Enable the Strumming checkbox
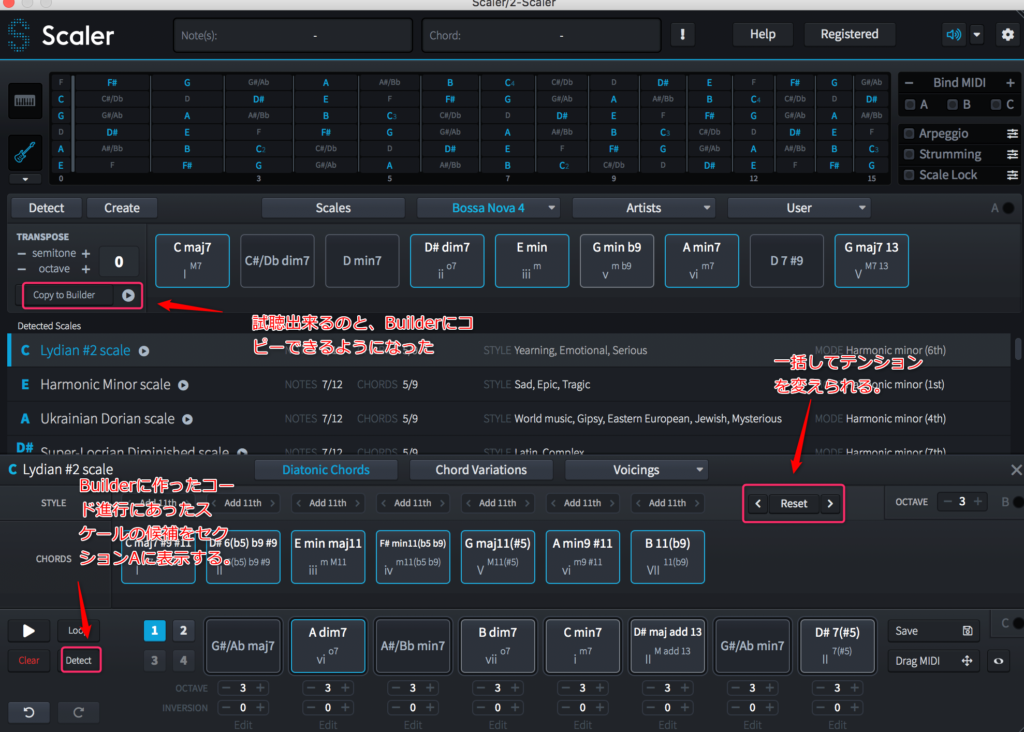Image resolution: width=1024 pixels, height=732 pixels. (x=908, y=155)
